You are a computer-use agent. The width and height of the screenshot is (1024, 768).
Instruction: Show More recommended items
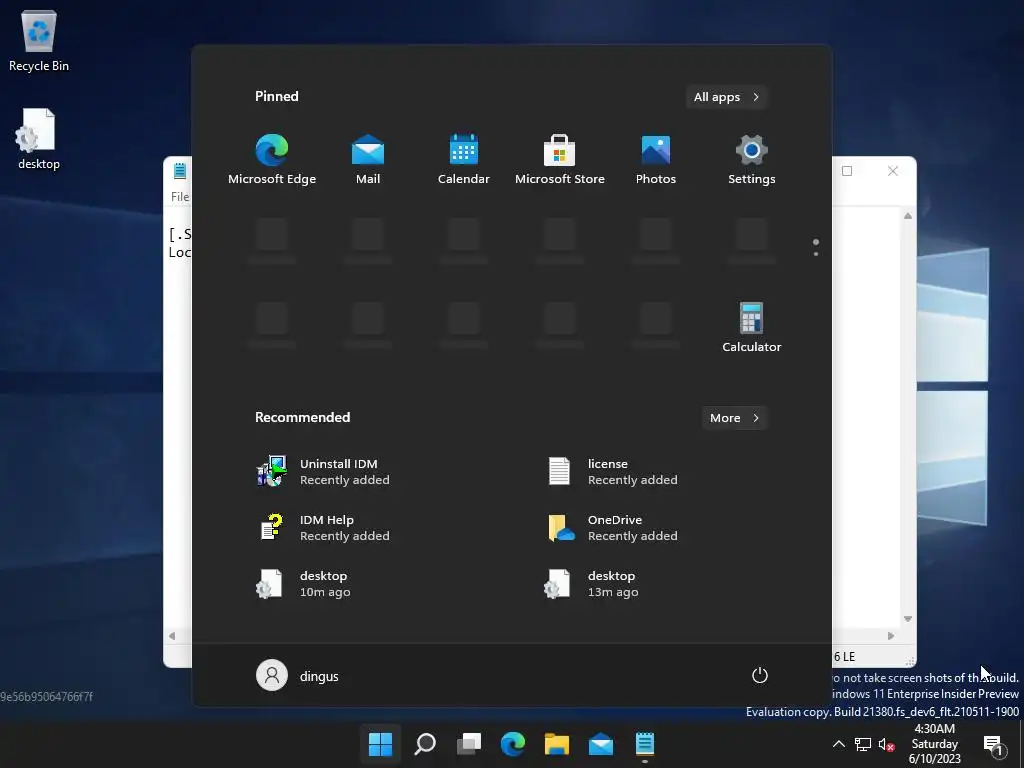734,418
